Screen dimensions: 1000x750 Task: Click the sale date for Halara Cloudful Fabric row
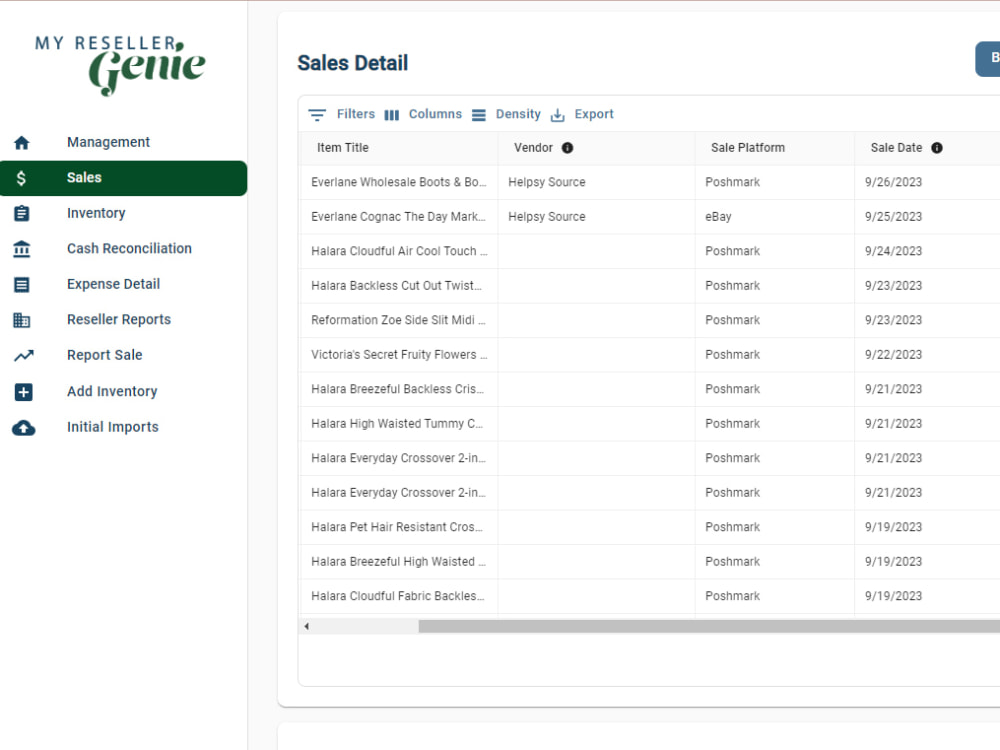[x=927, y=596]
